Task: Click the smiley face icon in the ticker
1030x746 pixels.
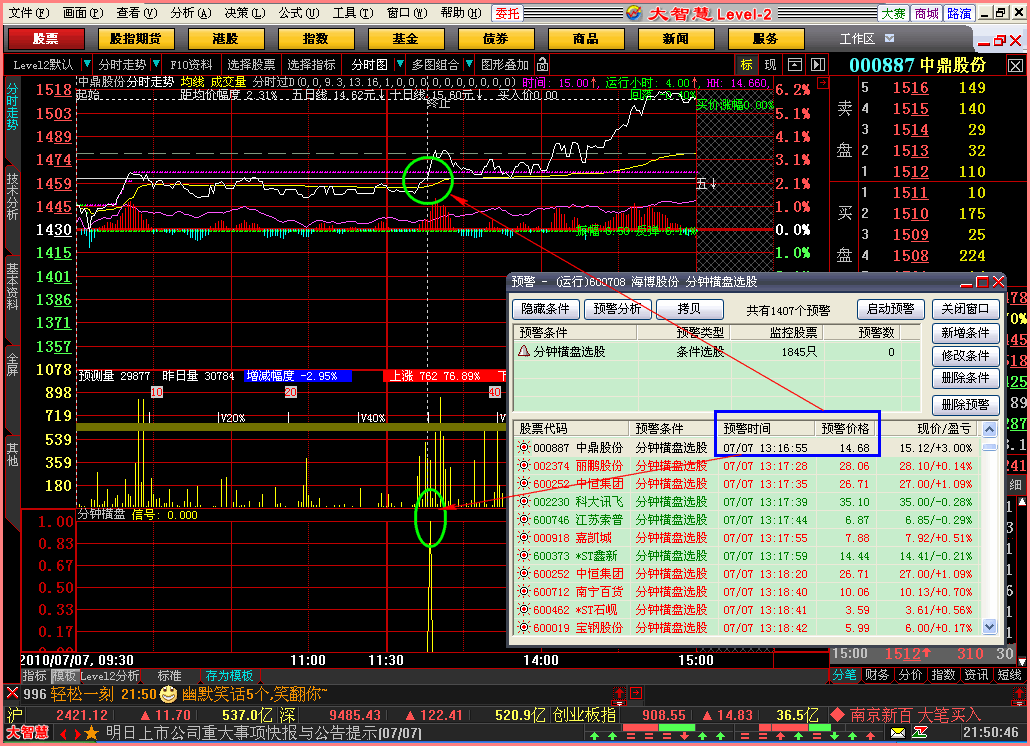Action: tap(169, 693)
